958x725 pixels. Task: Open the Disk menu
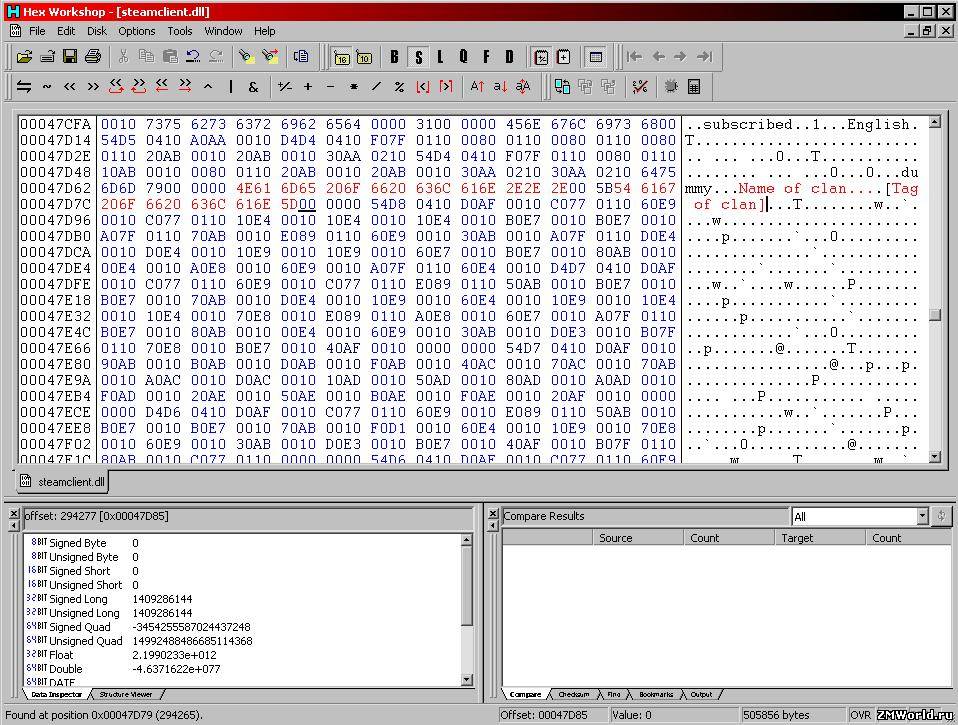click(97, 31)
